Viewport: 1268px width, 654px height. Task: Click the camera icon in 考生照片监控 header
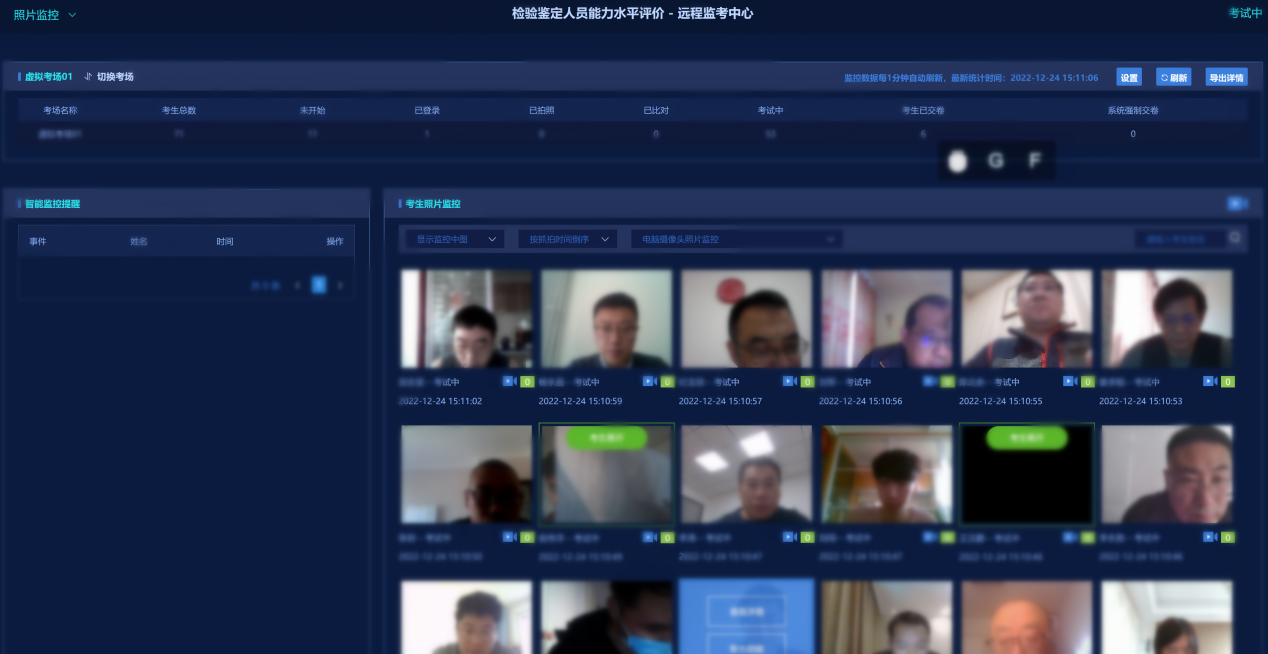[1237, 203]
